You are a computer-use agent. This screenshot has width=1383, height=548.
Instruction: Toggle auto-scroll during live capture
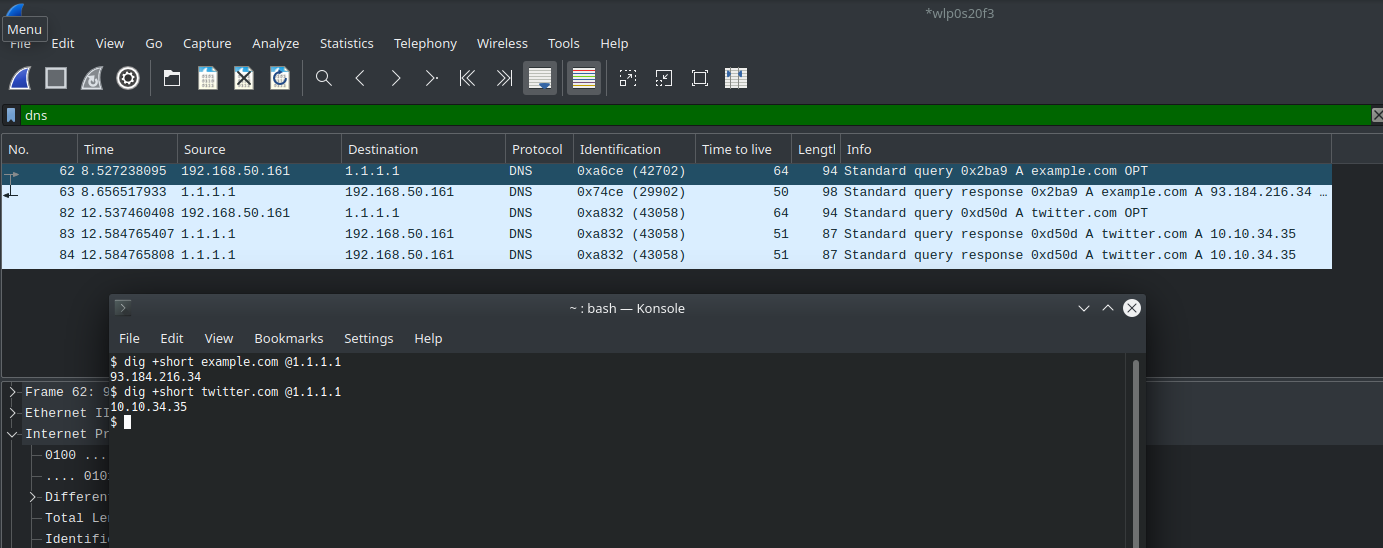pos(540,78)
